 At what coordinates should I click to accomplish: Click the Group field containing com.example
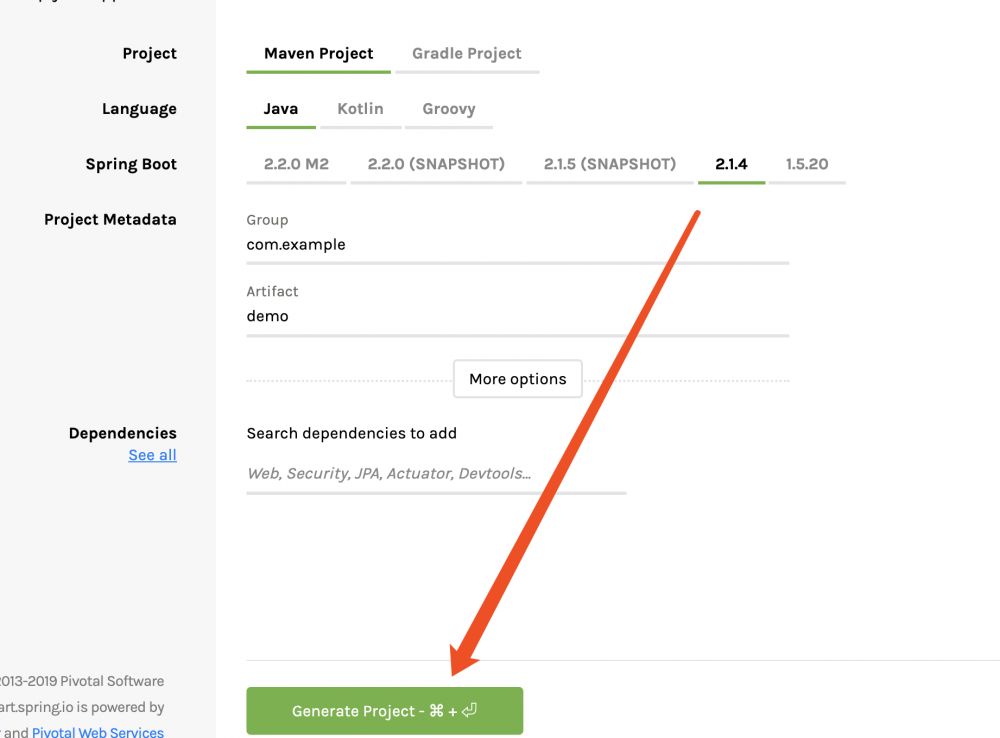pyautogui.click(x=517, y=245)
